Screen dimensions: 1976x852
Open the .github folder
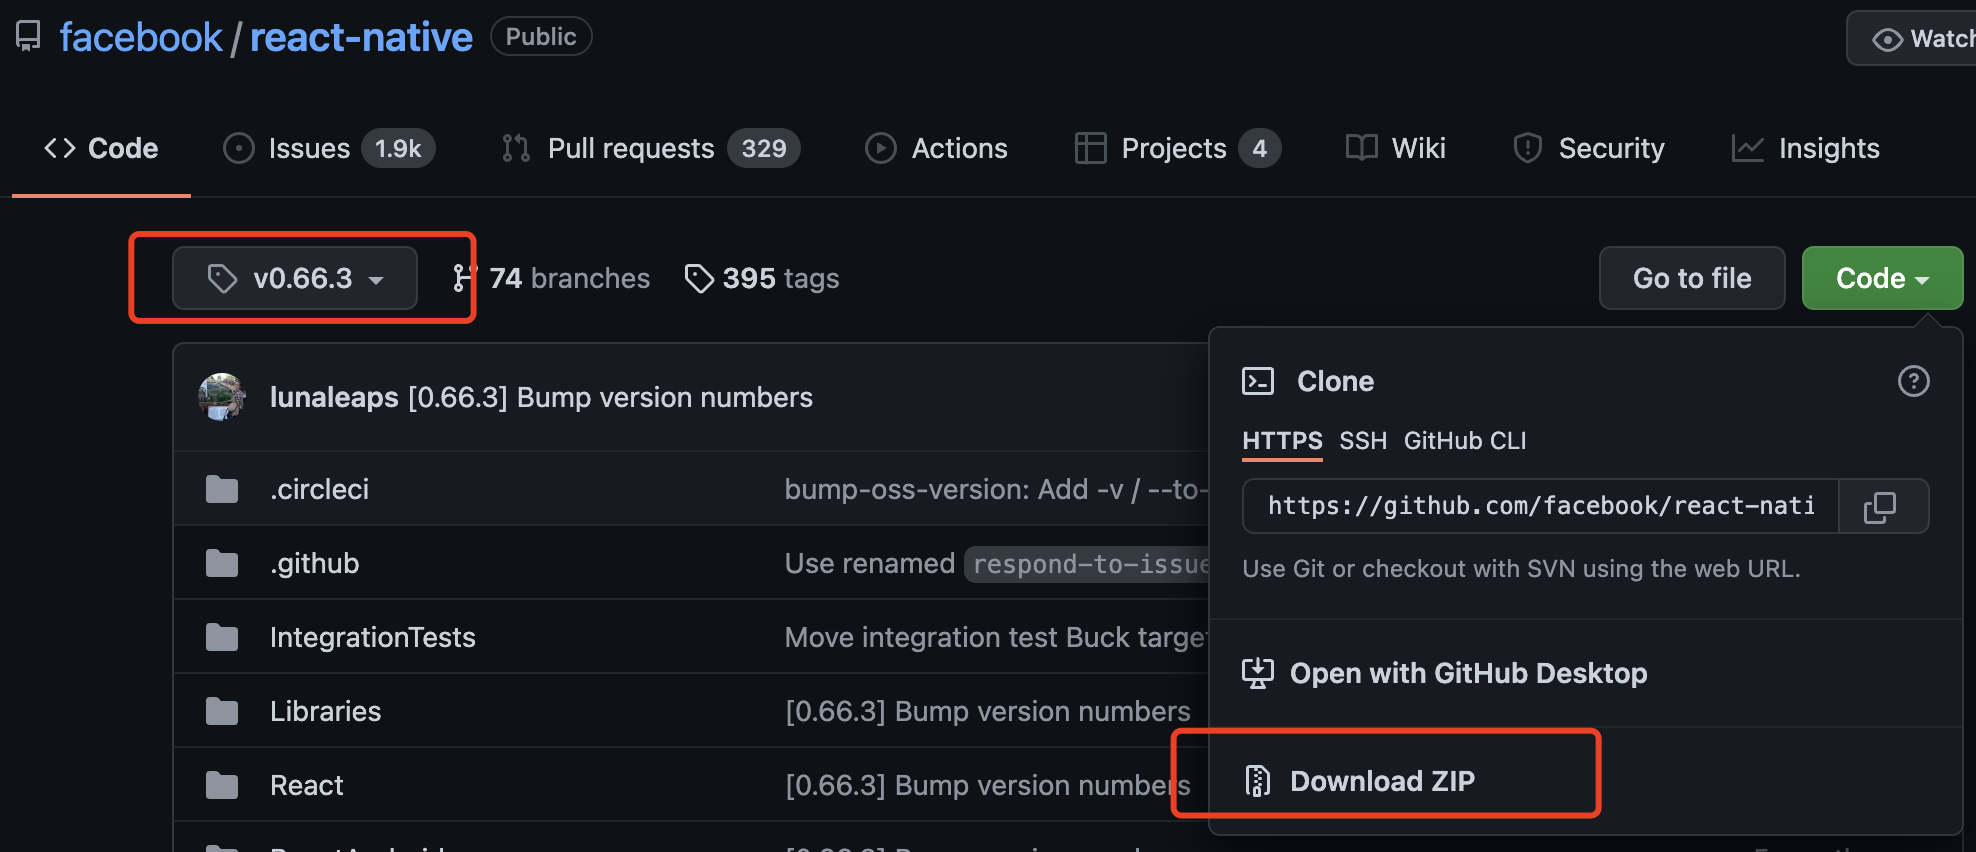pyautogui.click(x=314, y=563)
